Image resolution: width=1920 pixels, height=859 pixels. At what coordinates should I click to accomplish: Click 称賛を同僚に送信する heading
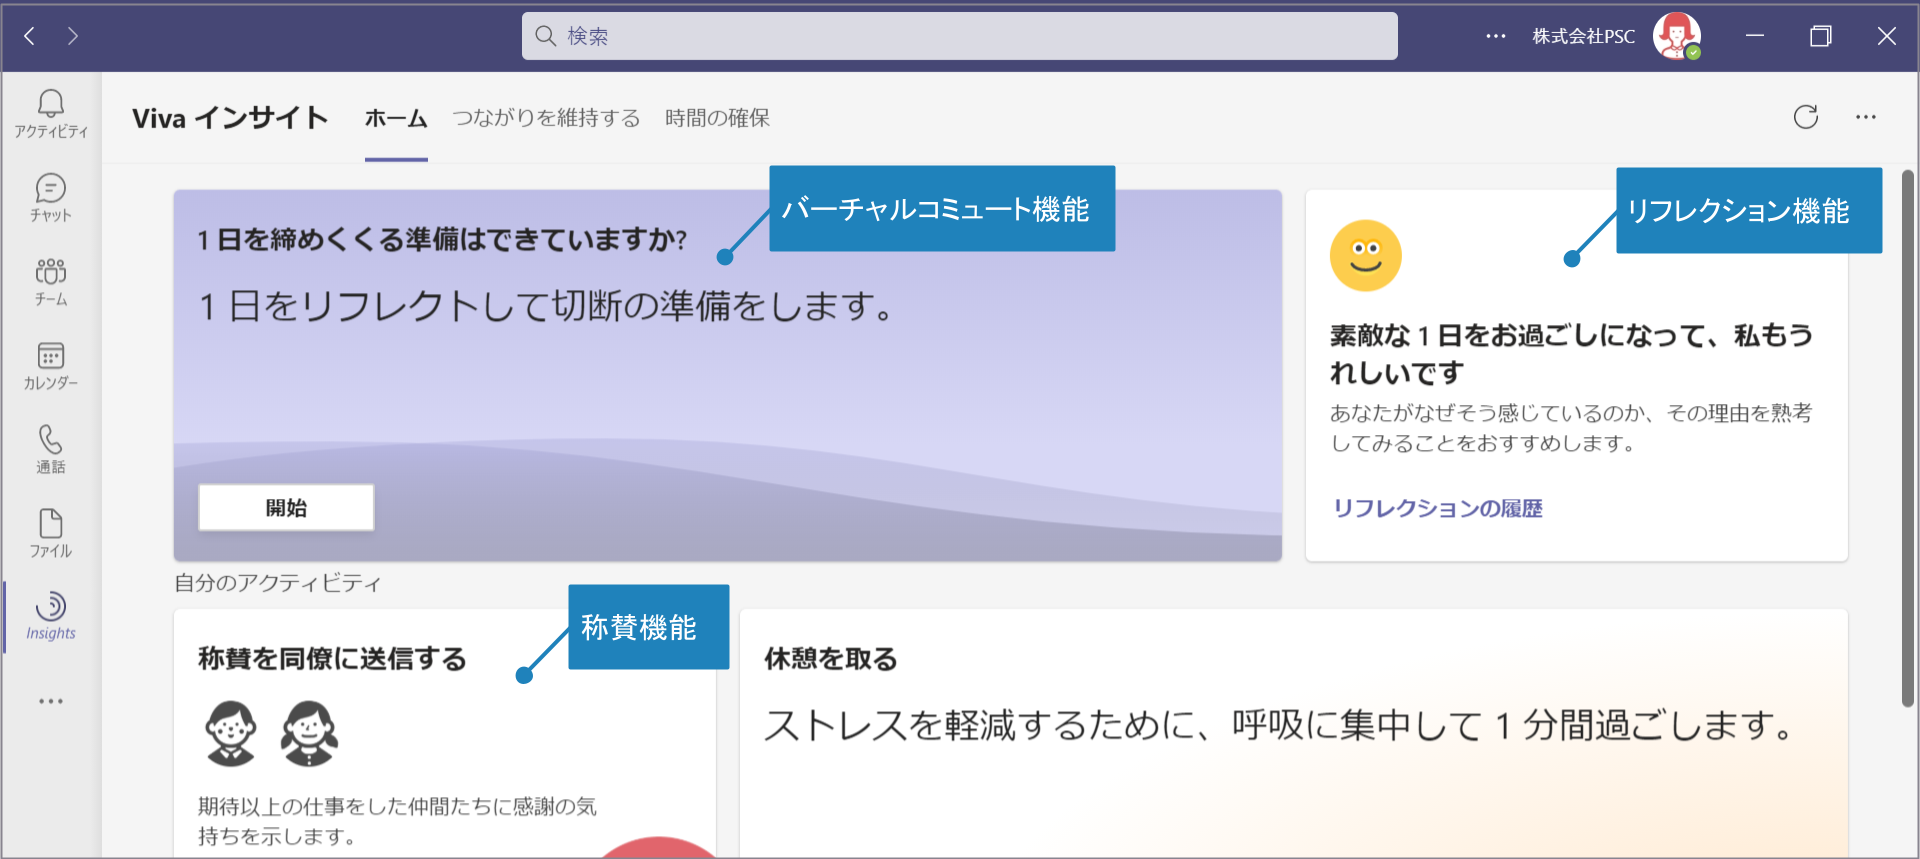point(332,659)
